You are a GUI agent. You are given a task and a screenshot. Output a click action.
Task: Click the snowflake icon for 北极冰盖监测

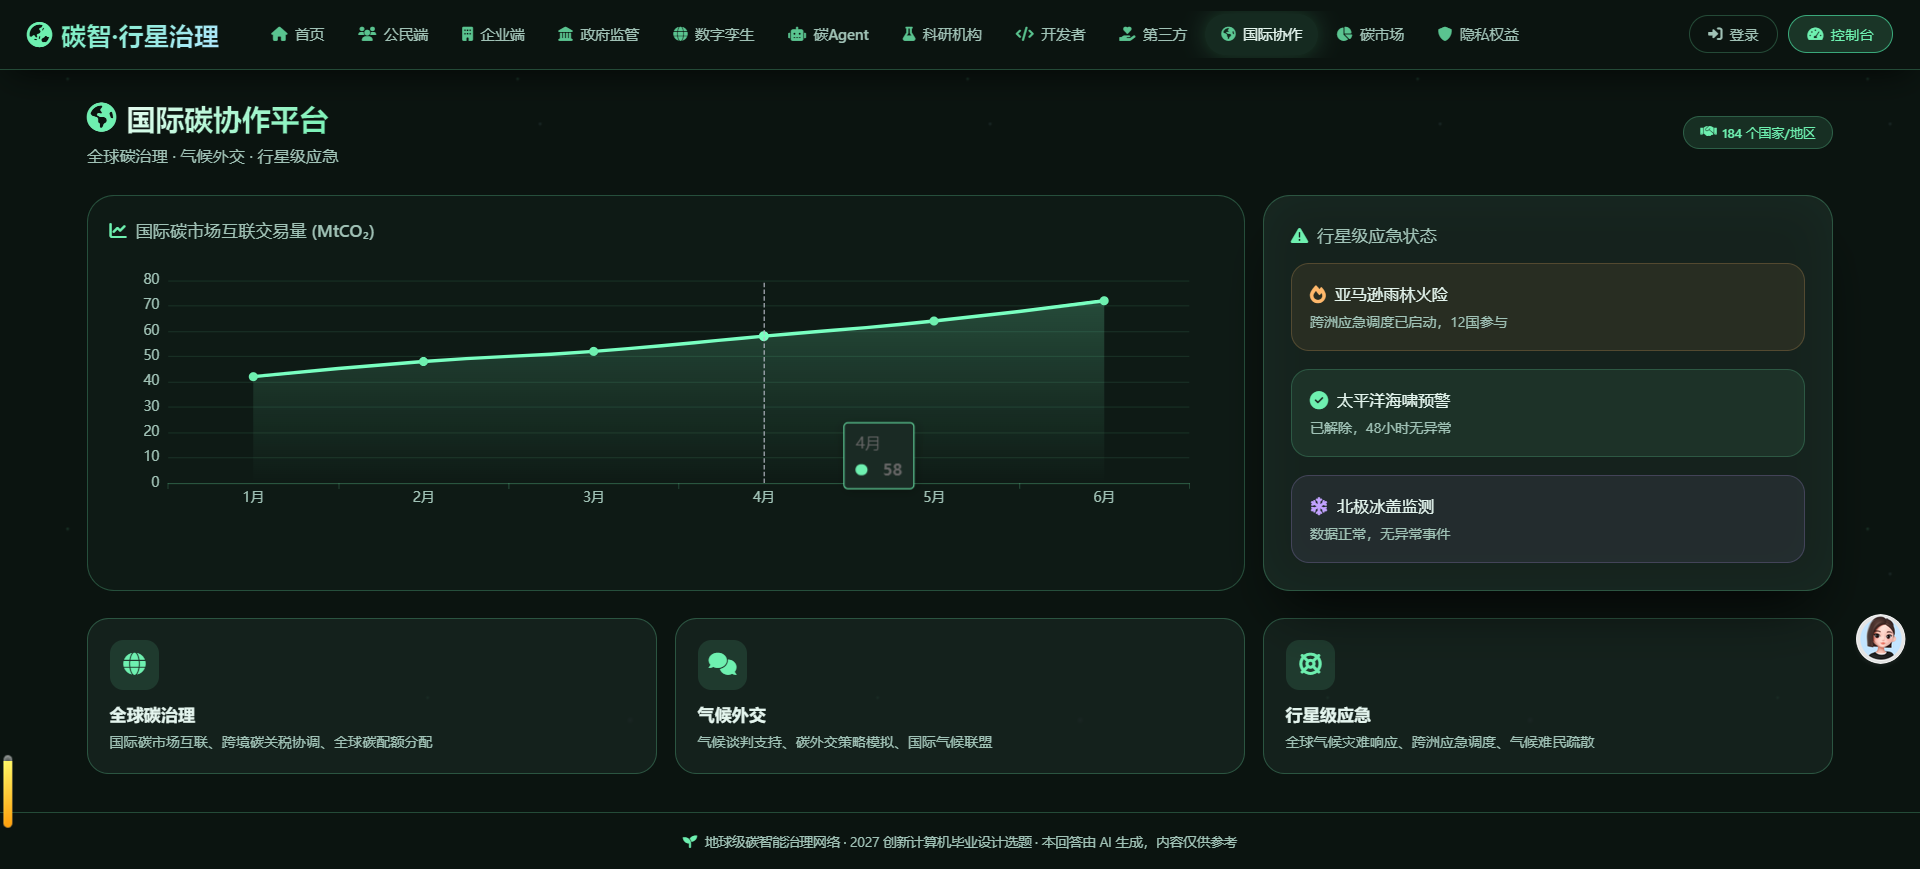coord(1319,506)
